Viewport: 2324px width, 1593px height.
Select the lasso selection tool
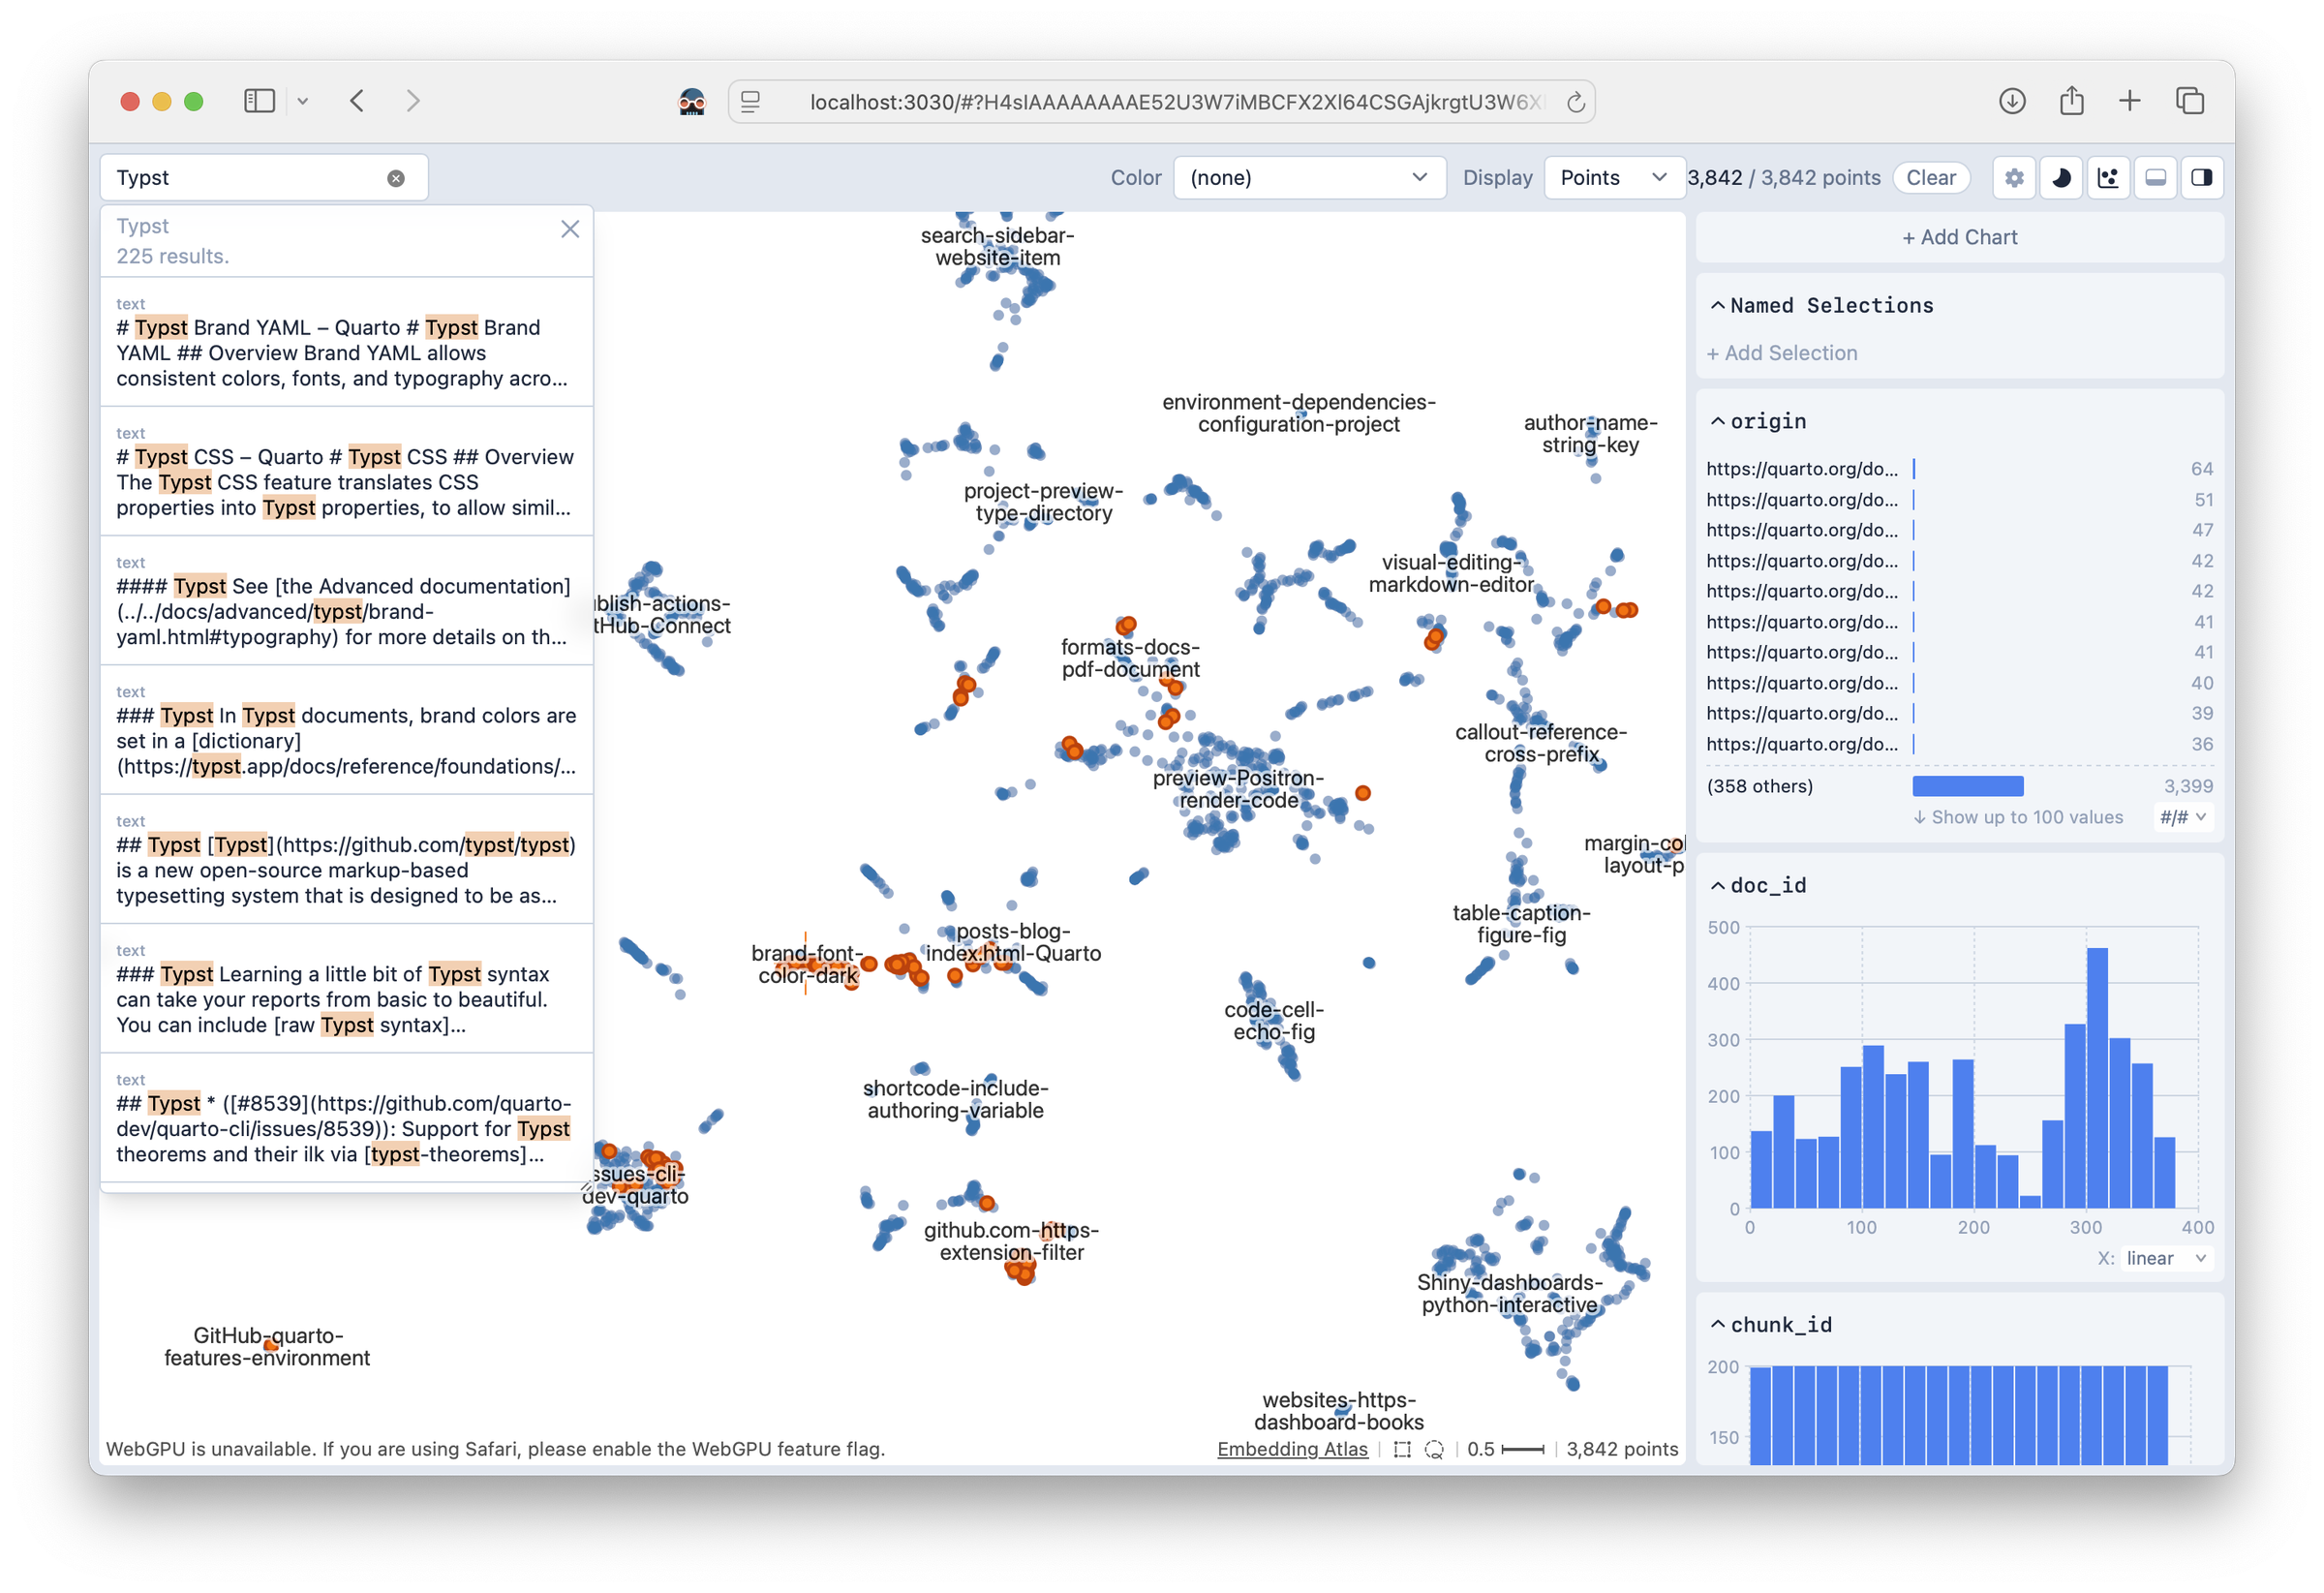click(x=1434, y=1448)
